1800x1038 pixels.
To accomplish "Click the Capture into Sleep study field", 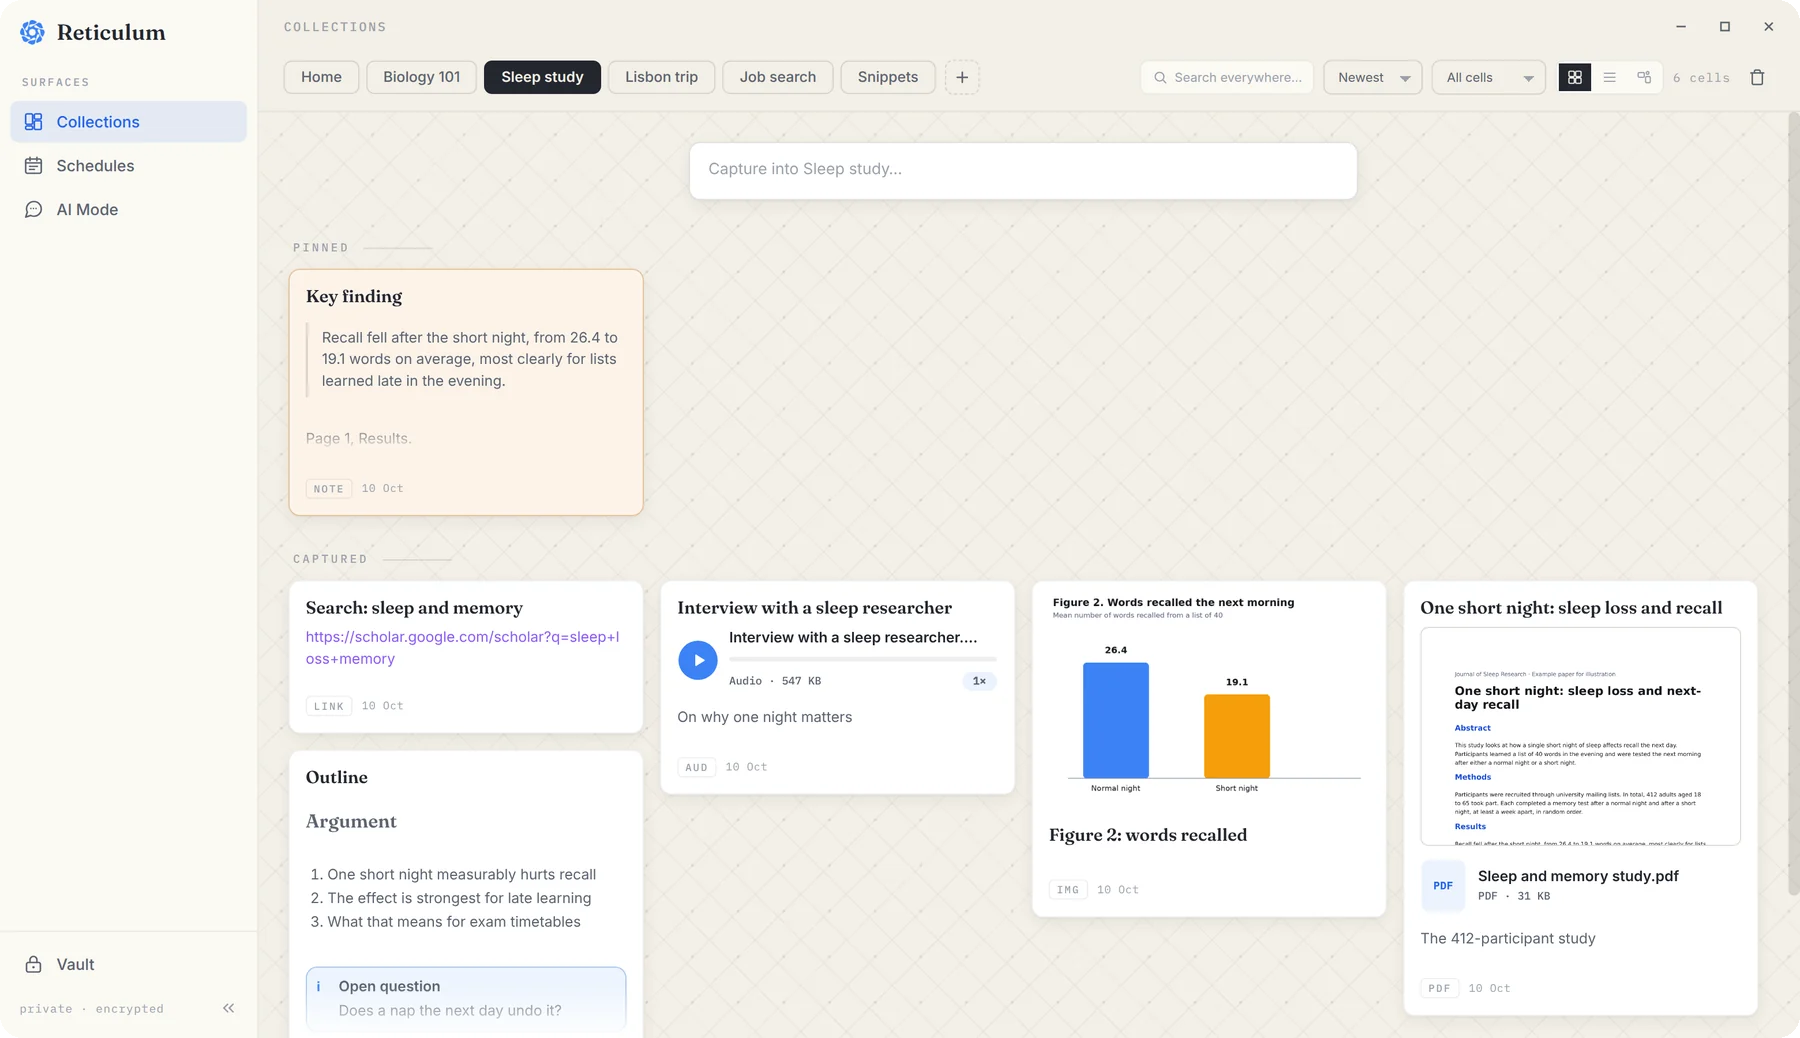I will (1023, 170).
